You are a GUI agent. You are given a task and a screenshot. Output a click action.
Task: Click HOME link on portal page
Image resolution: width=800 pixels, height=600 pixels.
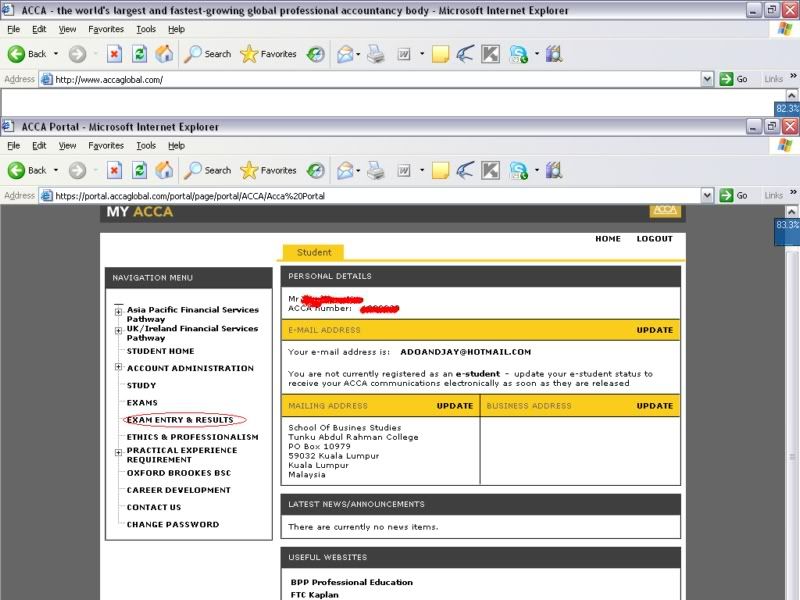tap(608, 239)
